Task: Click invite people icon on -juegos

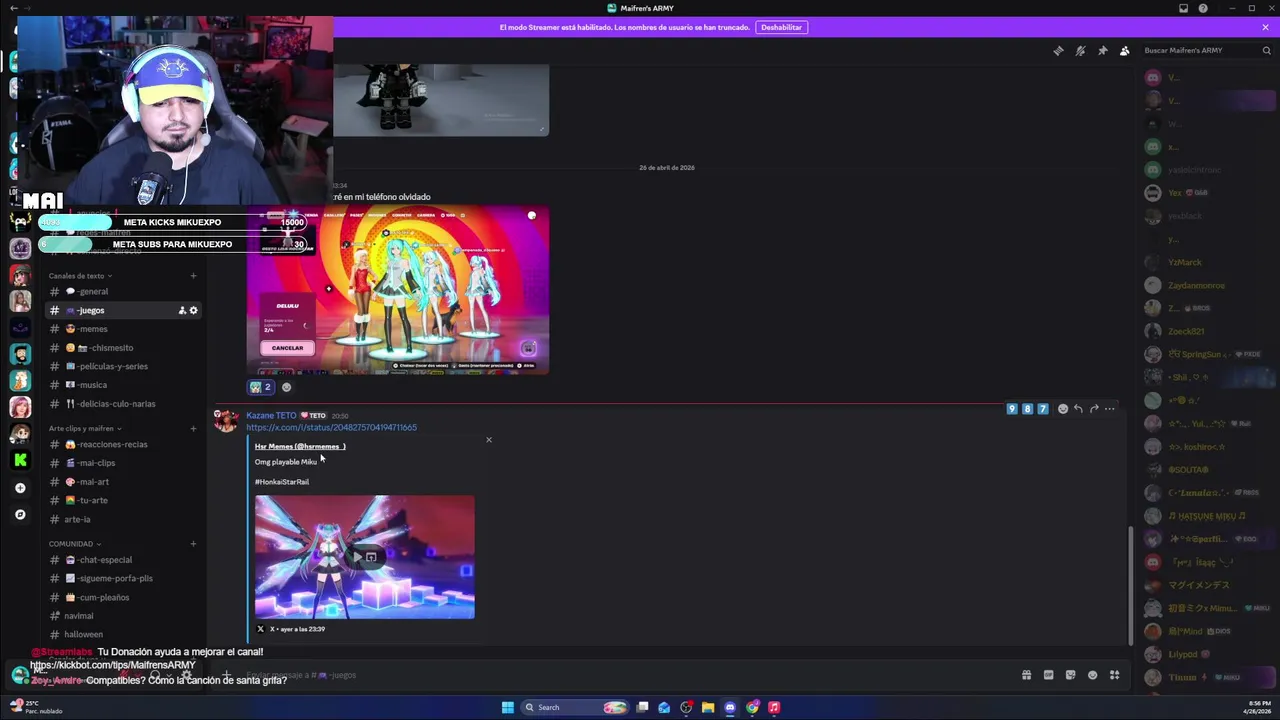Action: click(182, 310)
